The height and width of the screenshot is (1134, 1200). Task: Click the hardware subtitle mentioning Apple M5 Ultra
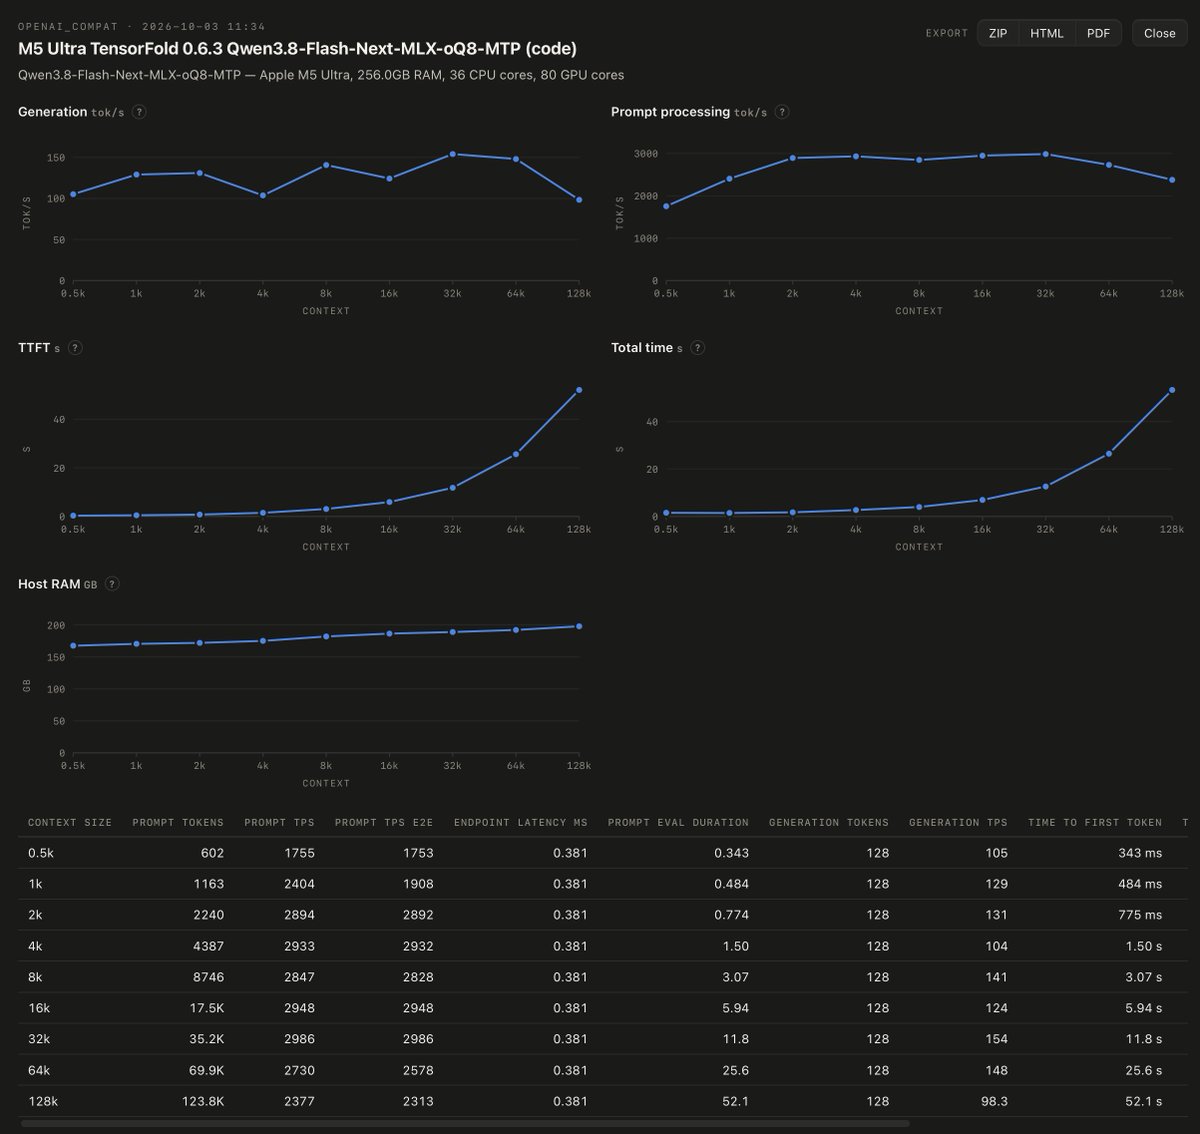(x=321, y=75)
